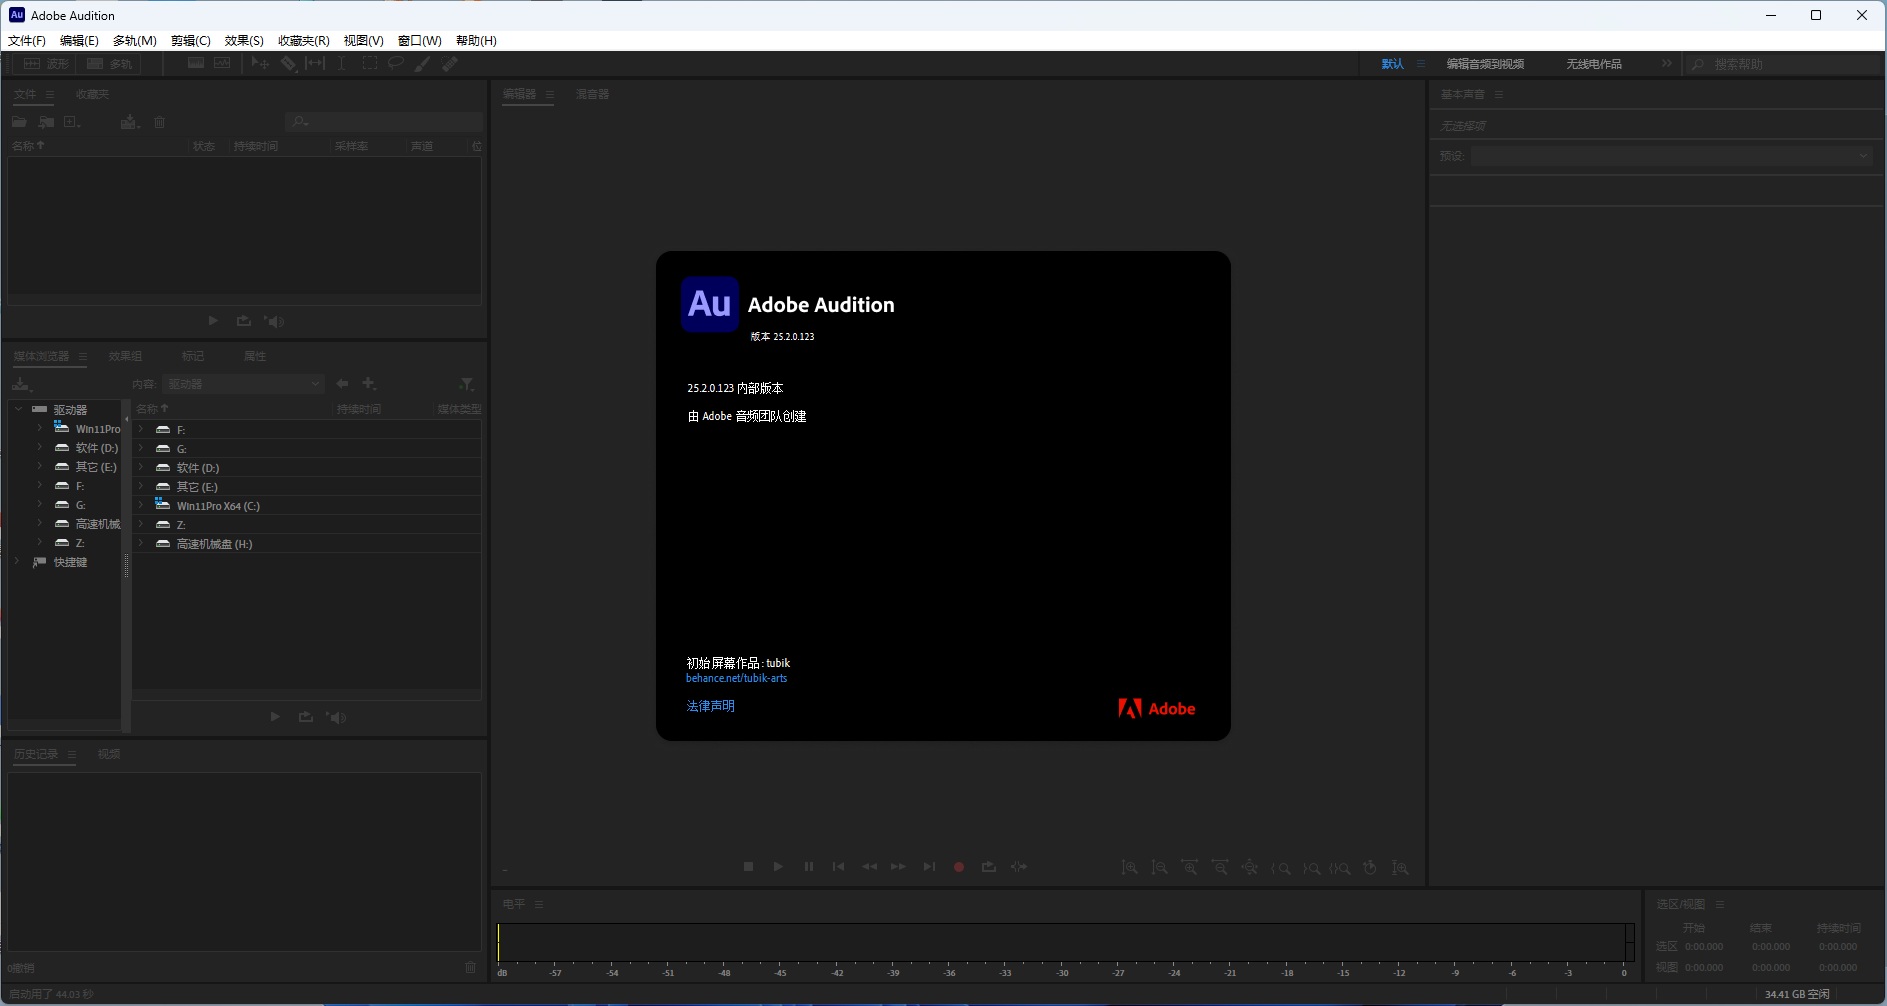
Task: Click the level meter bar
Action: coord(1065,943)
